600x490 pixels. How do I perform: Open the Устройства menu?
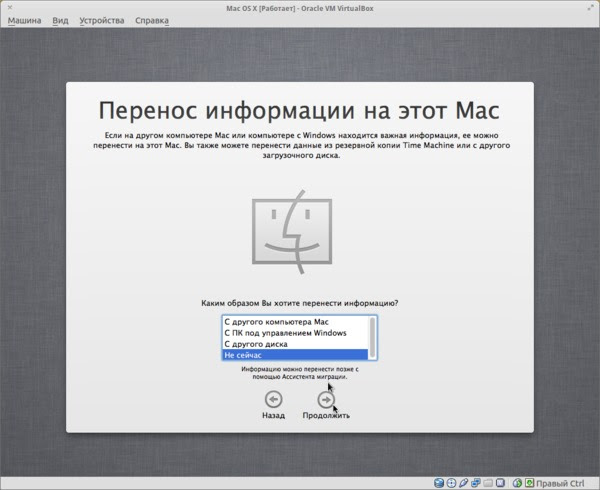click(102, 21)
